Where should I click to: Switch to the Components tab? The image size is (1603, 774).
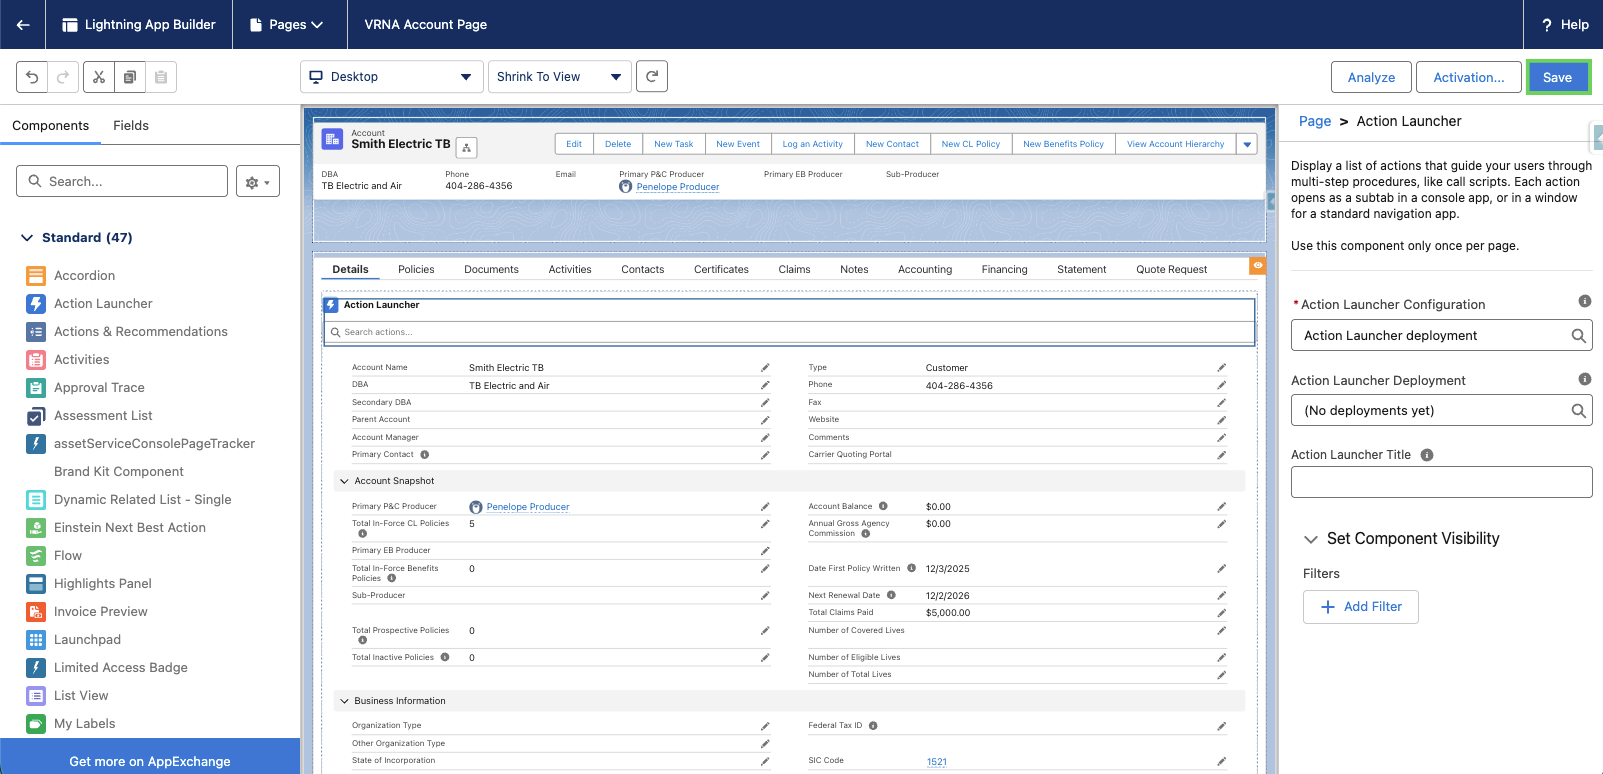coord(51,126)
